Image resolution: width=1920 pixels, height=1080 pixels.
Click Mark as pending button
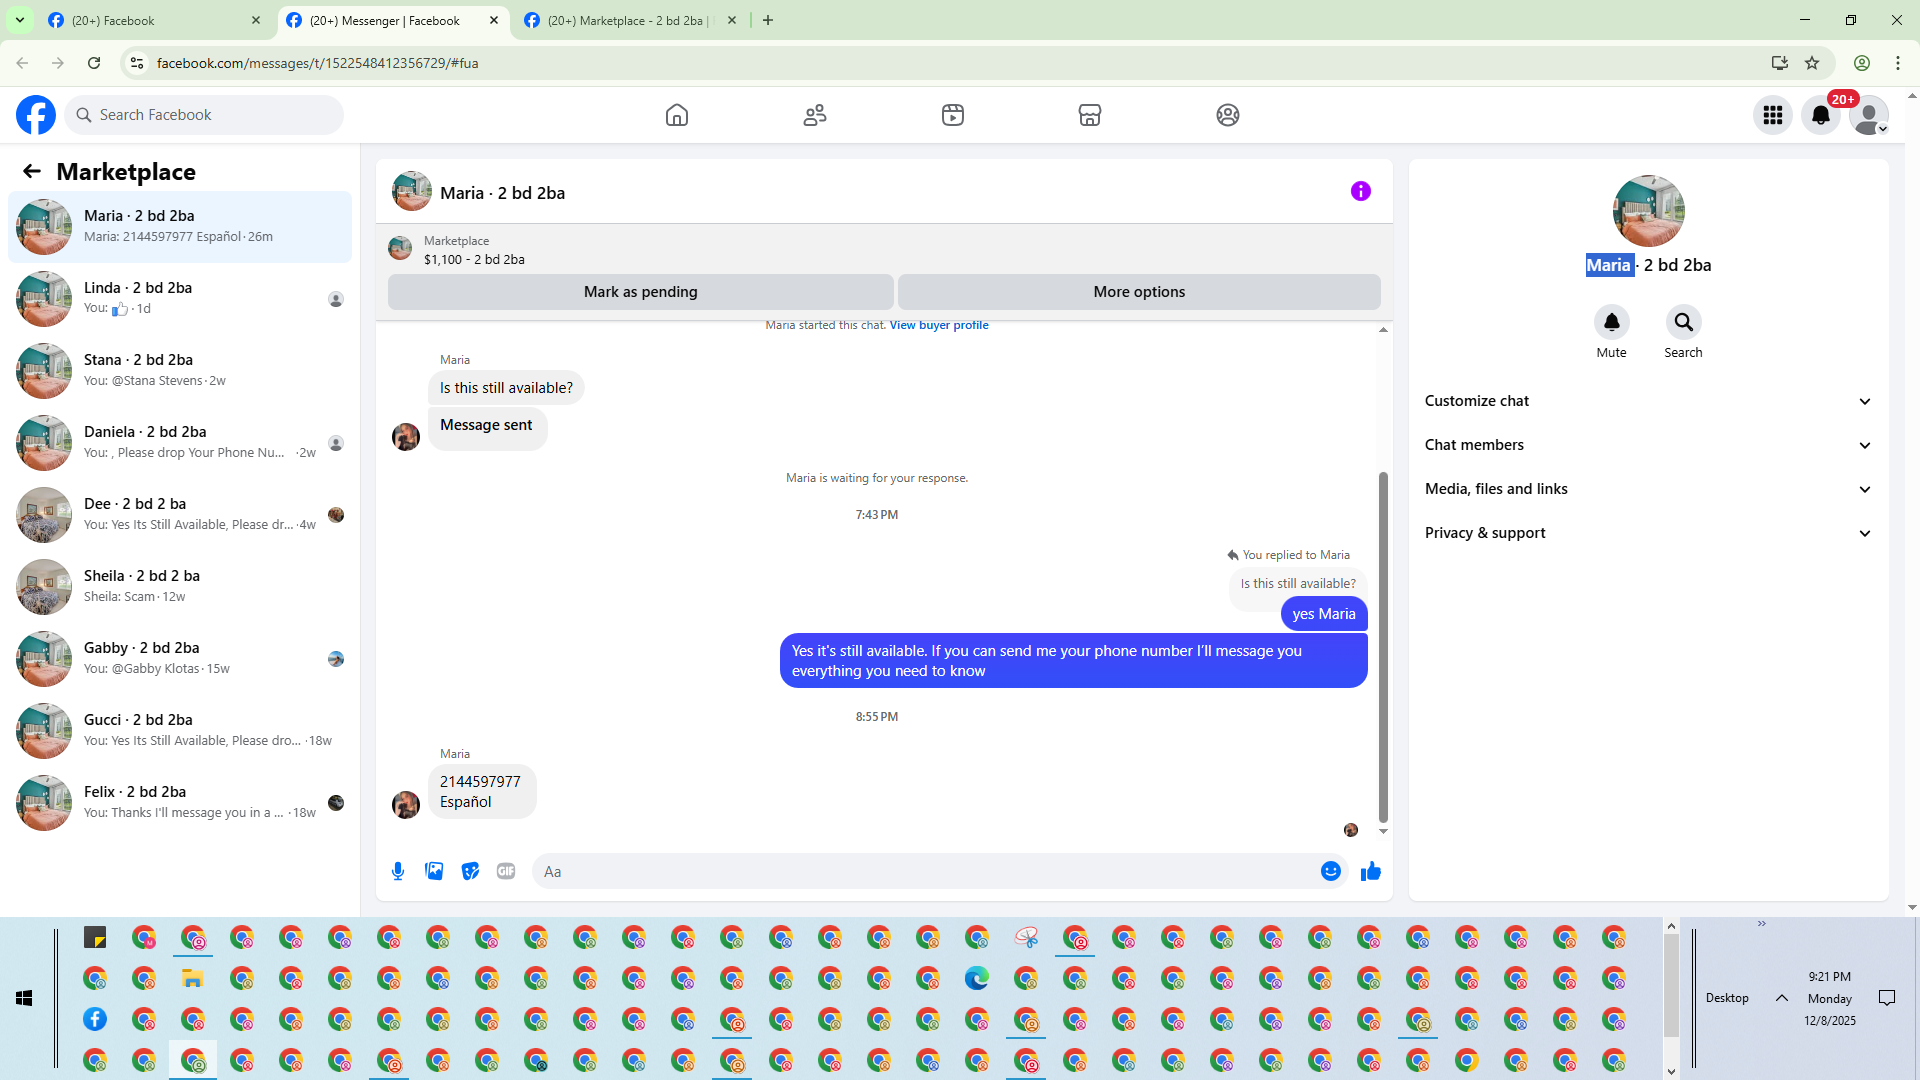pos(641,292)
